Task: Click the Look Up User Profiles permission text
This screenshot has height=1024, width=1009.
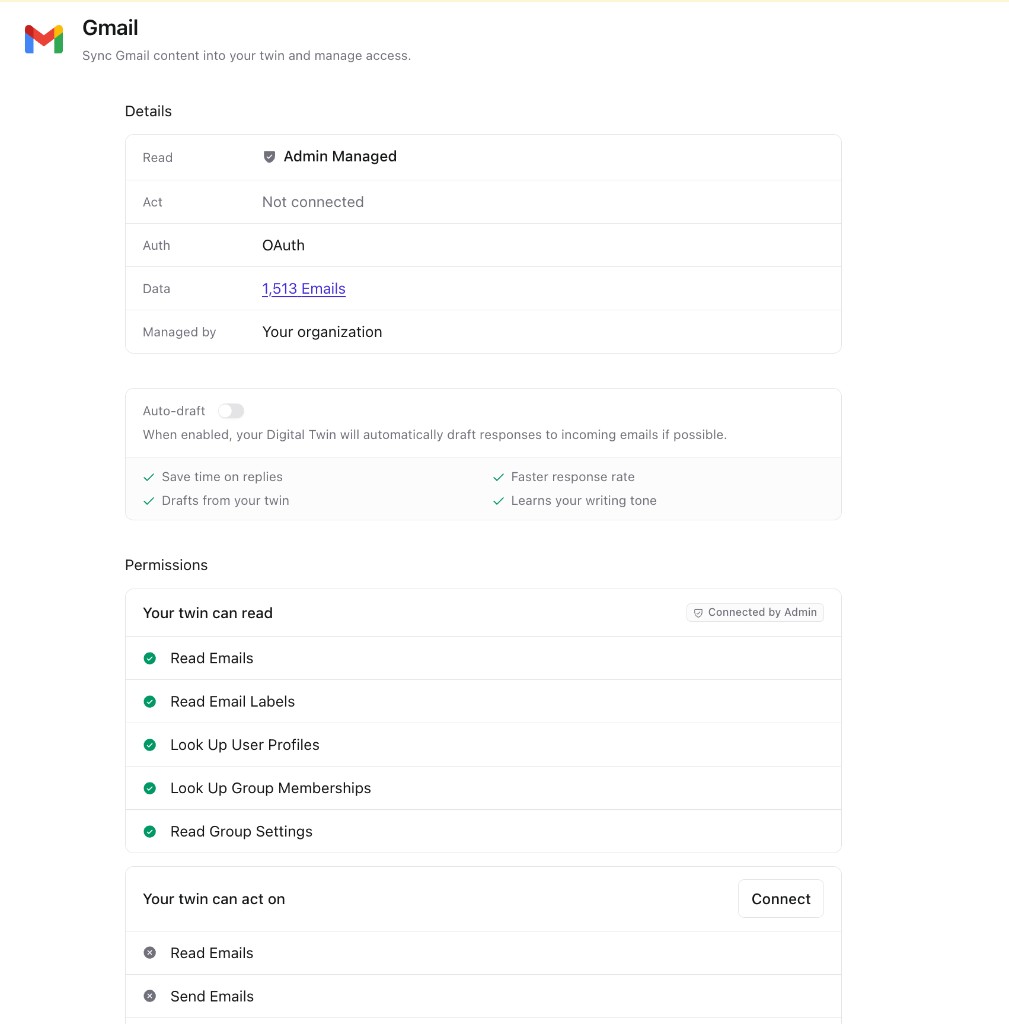Action: point(245,745)
